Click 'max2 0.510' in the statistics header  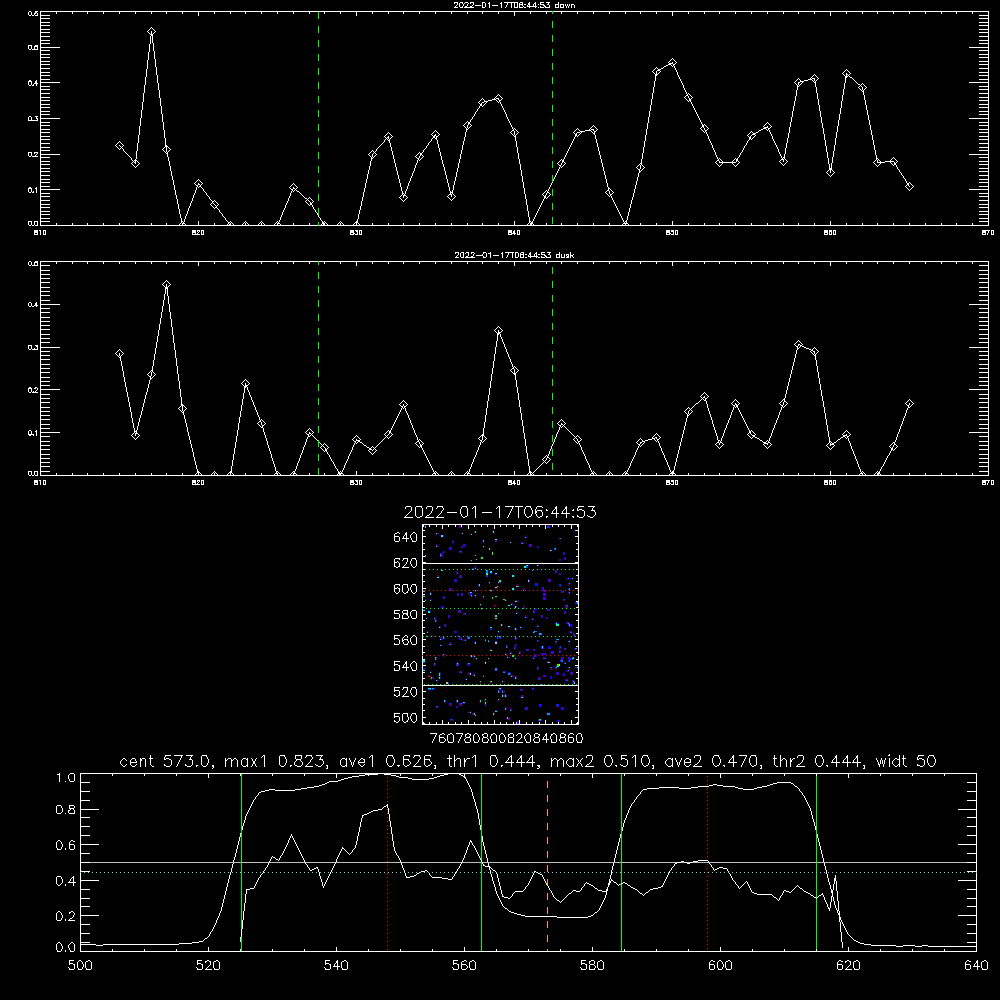click(x=603, y=761)
